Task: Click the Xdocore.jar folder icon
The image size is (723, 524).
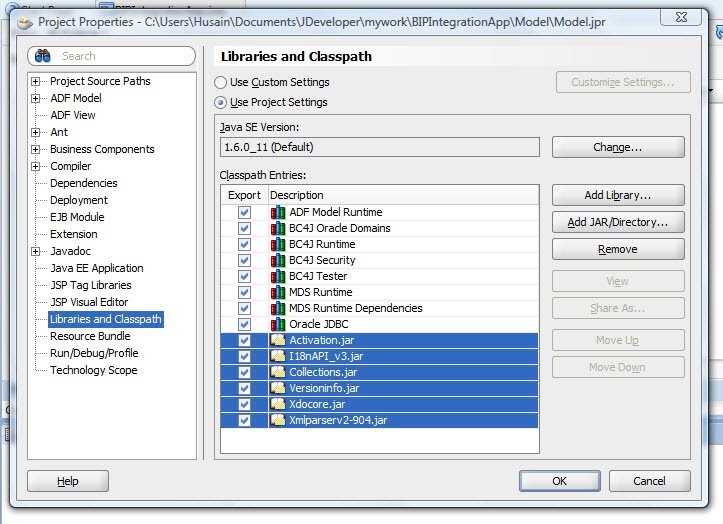Action: tap(278, 404)
